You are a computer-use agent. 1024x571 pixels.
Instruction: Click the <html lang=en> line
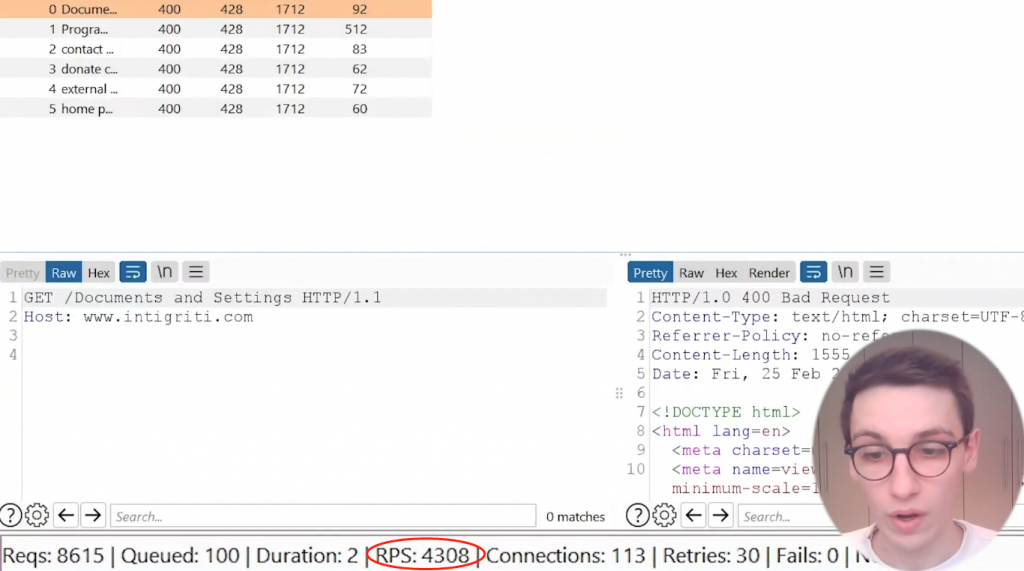pyautogui.click(x=721, y=431)
